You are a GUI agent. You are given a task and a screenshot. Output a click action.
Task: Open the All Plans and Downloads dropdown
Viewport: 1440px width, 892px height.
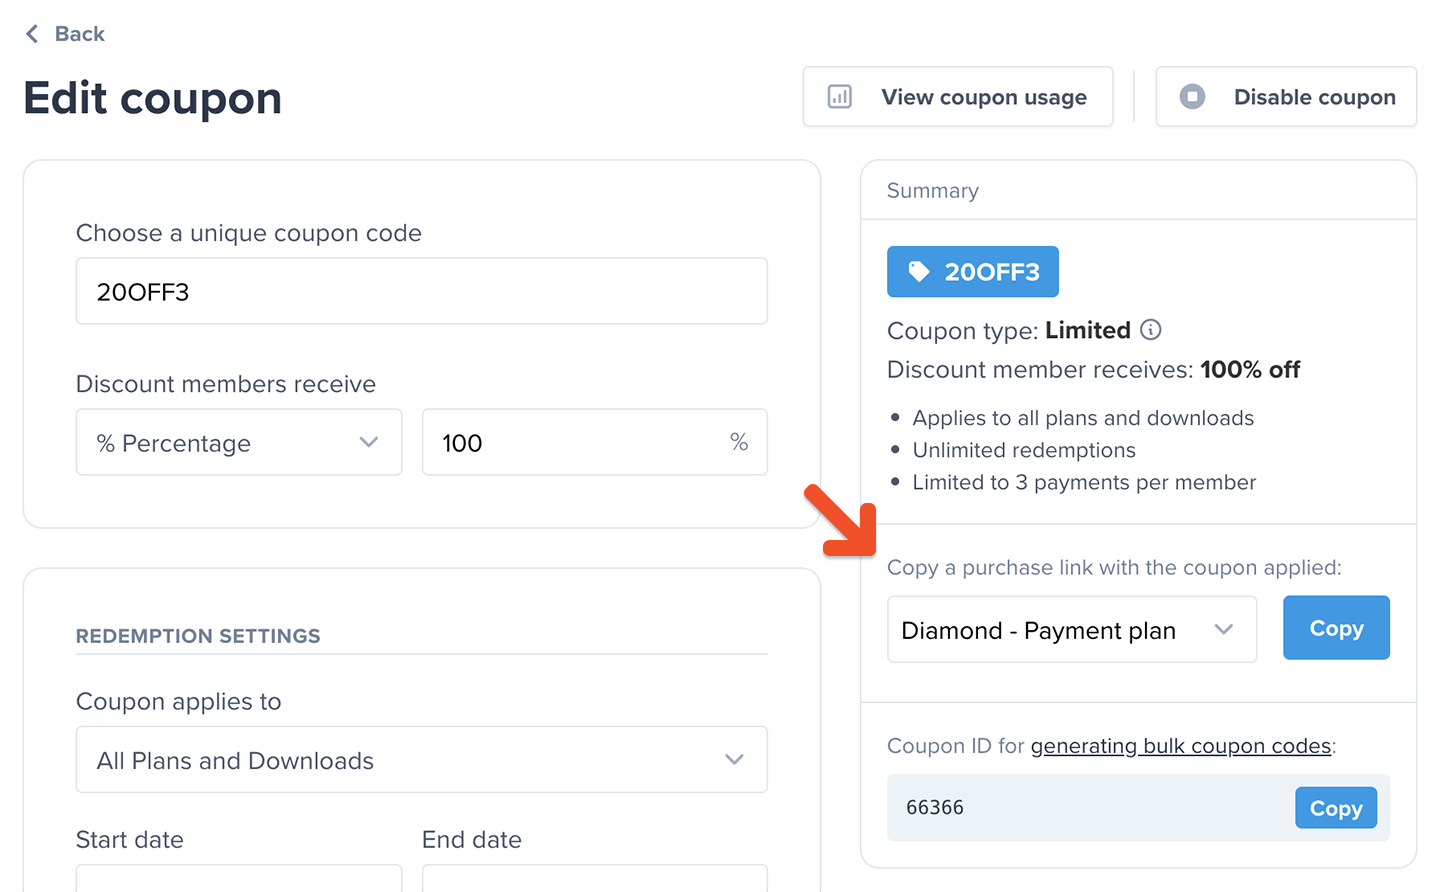[422, 760]
